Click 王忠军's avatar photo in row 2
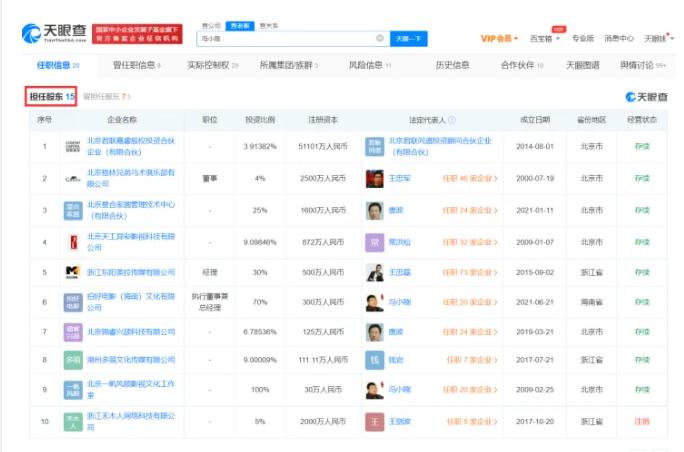 pyautogui.click(x=375, y=178)
